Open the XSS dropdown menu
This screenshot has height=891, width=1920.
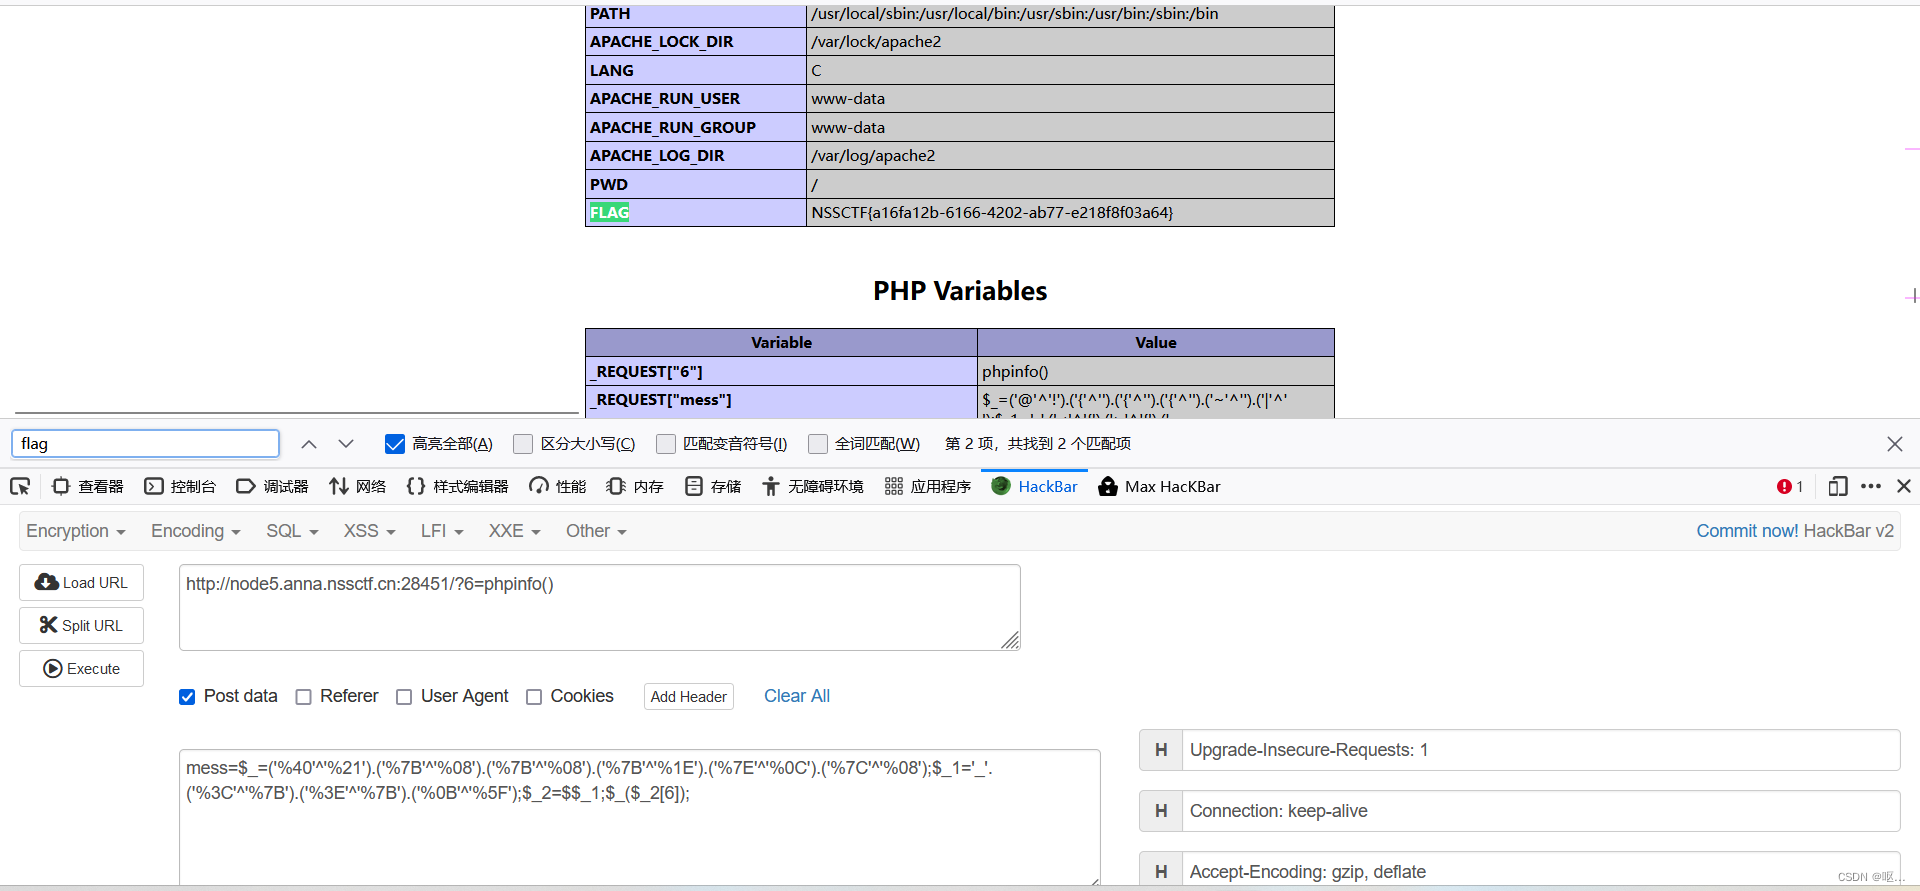pyautogui.click(x=370, y=531)
